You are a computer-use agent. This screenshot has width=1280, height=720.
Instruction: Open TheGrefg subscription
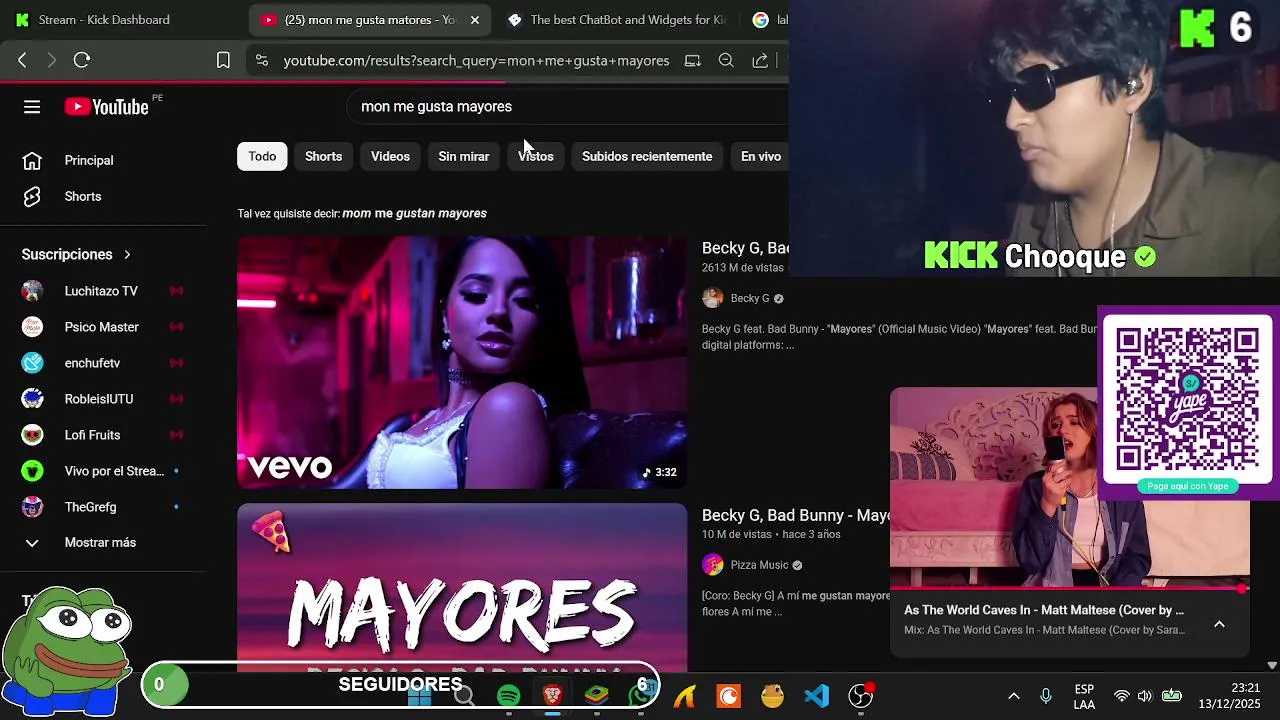(103, 507)
